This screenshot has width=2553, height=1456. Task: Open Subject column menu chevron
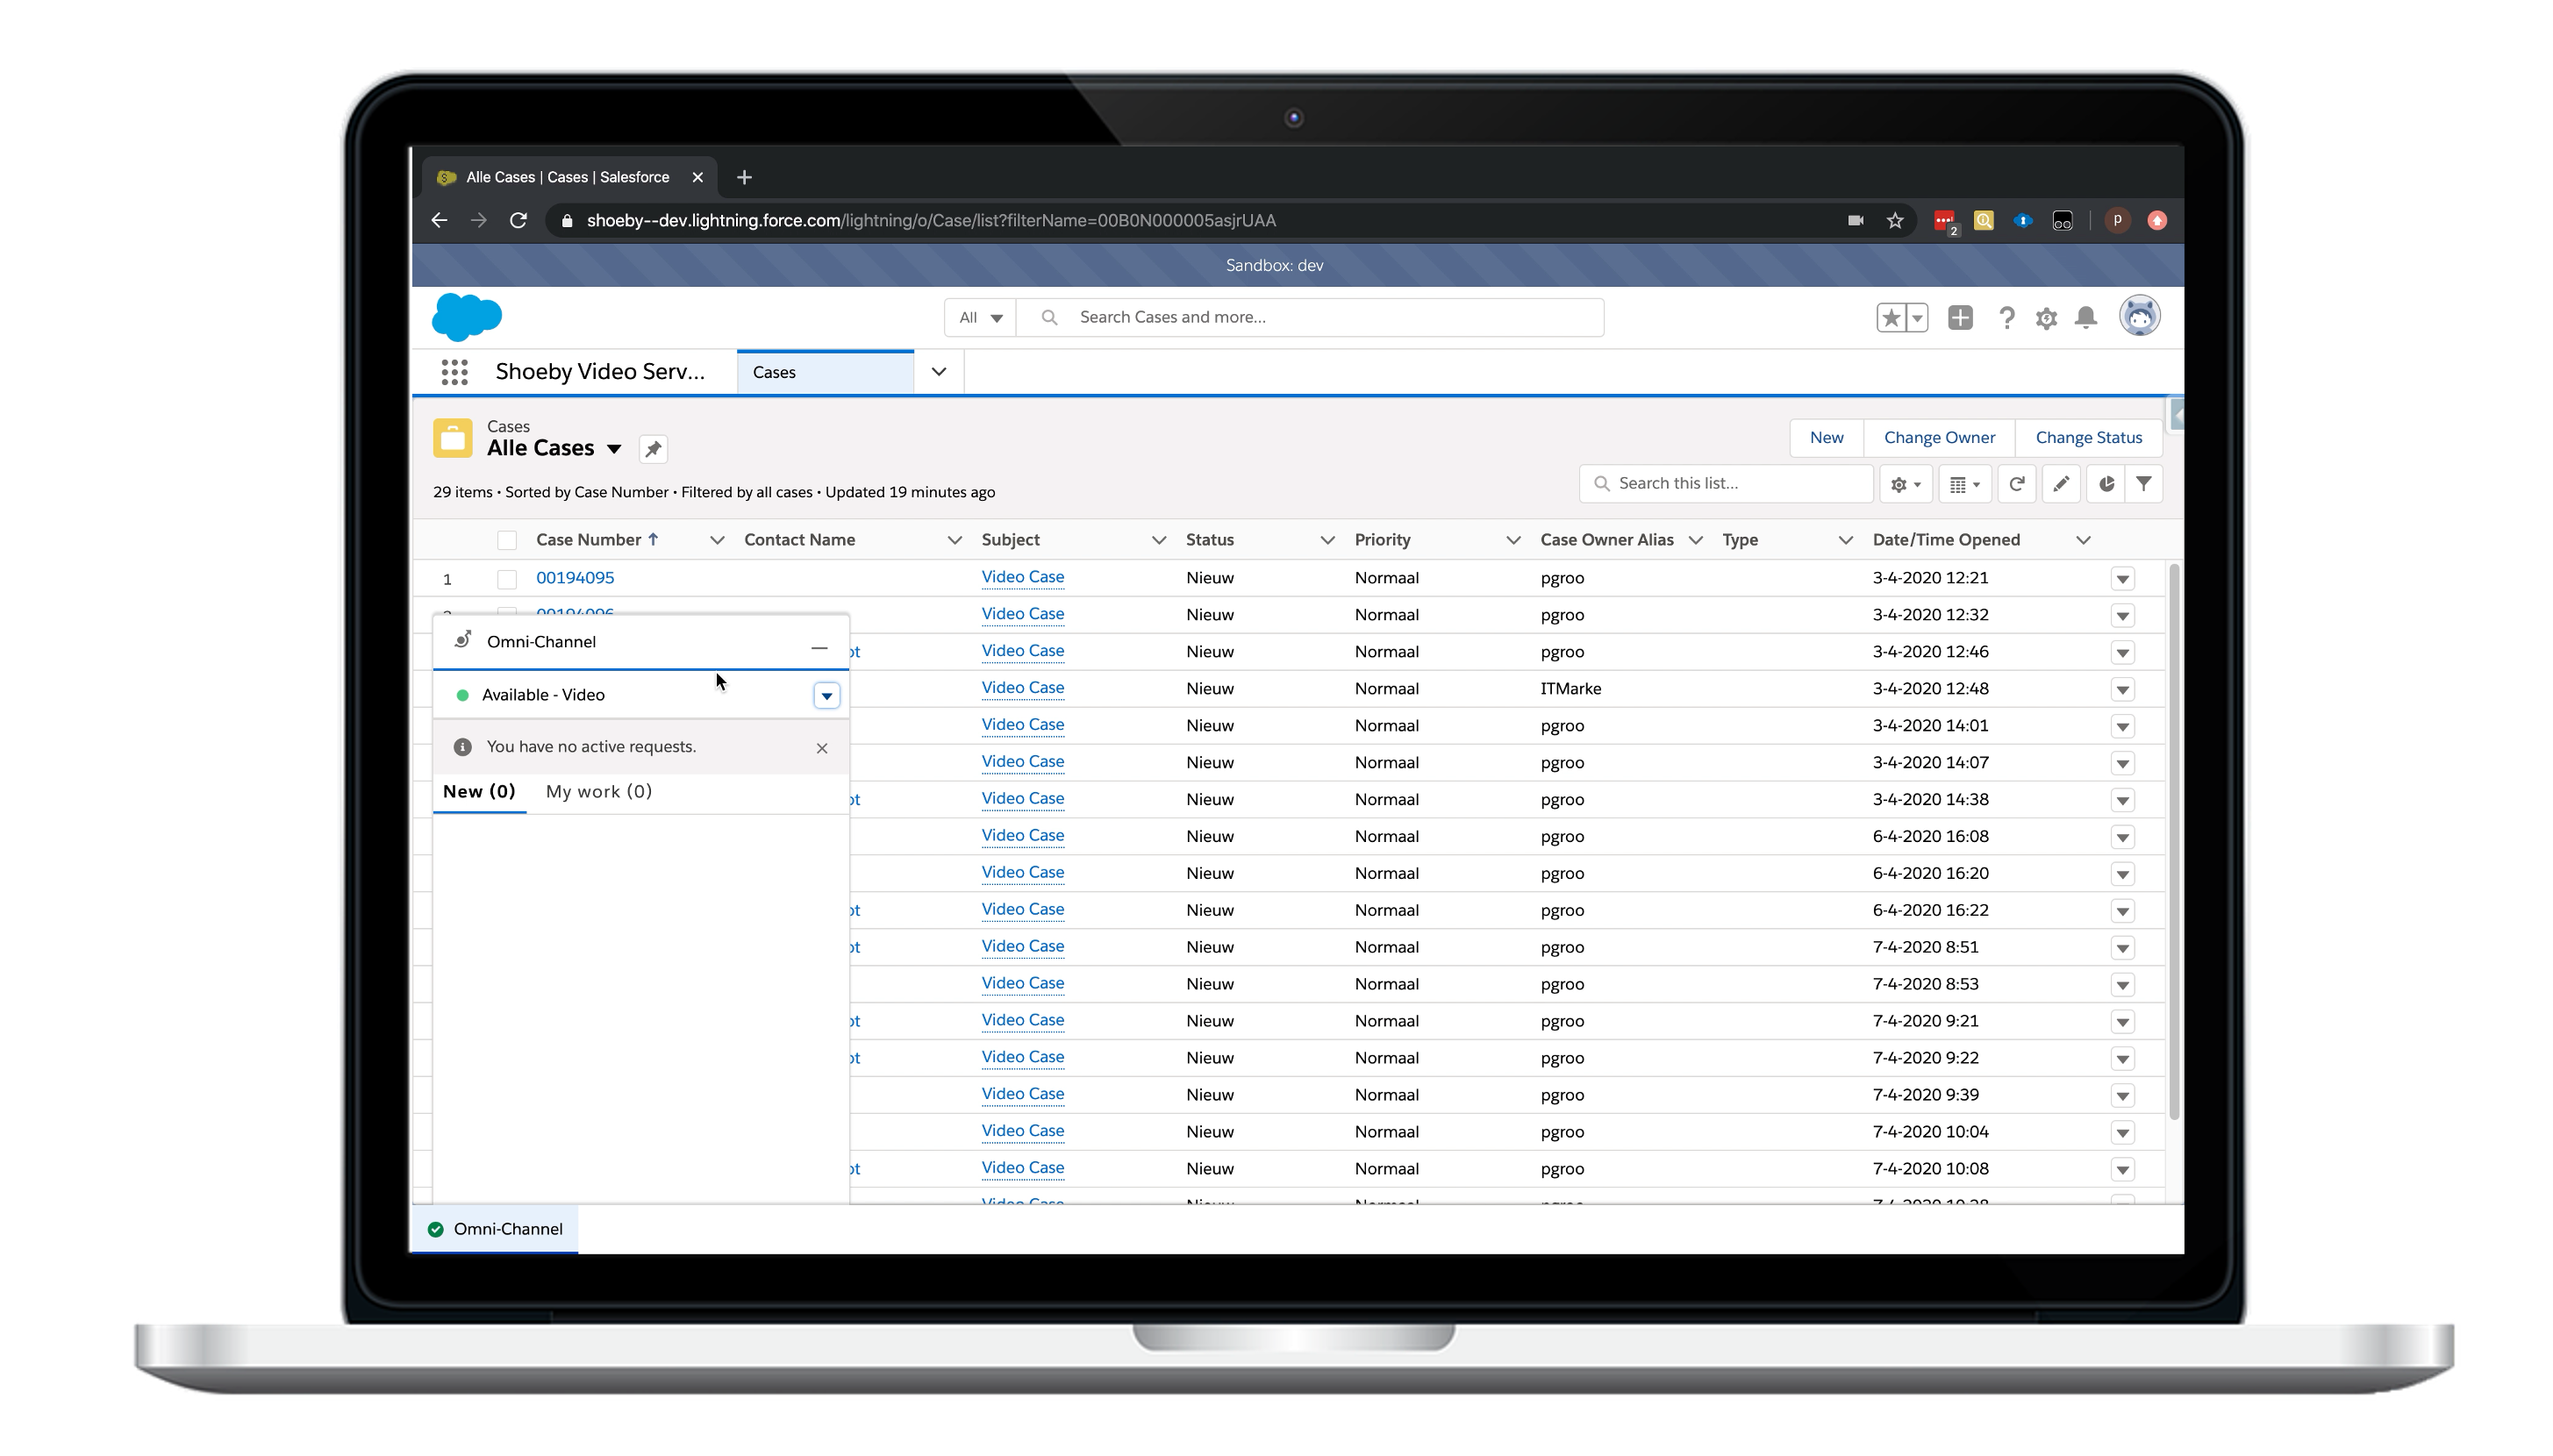1158,540
